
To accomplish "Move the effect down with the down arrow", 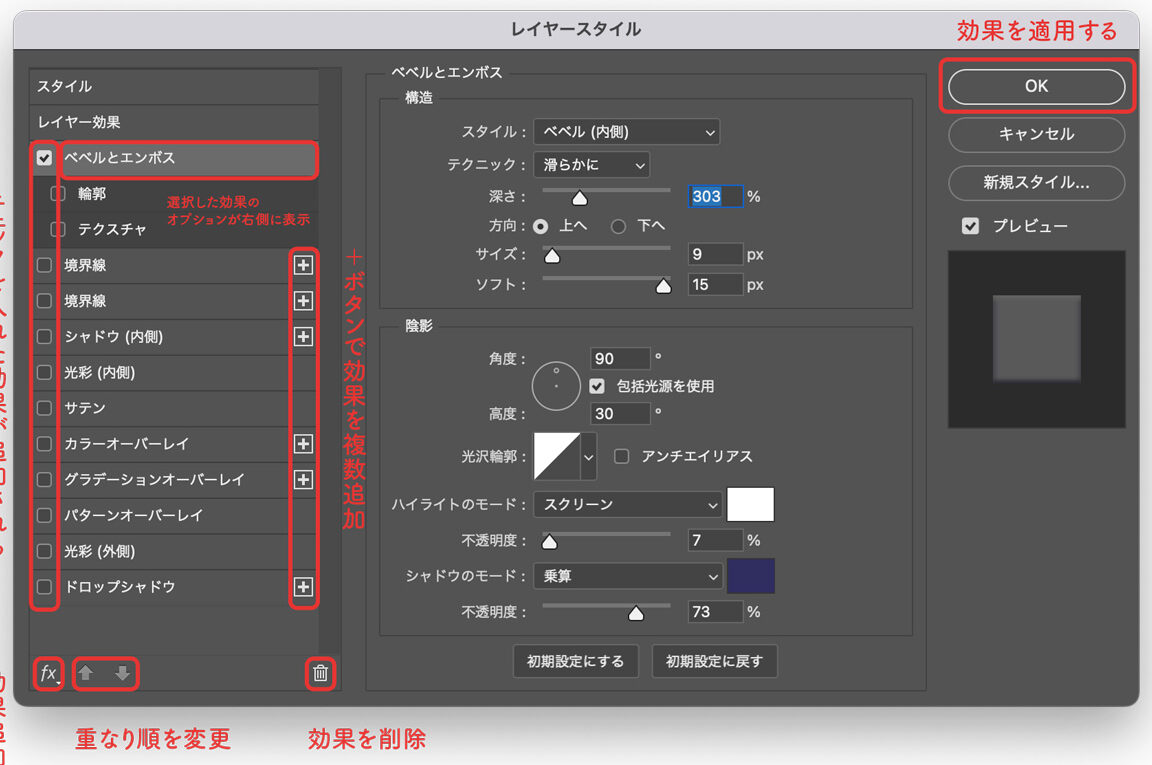I will [123, 673].
